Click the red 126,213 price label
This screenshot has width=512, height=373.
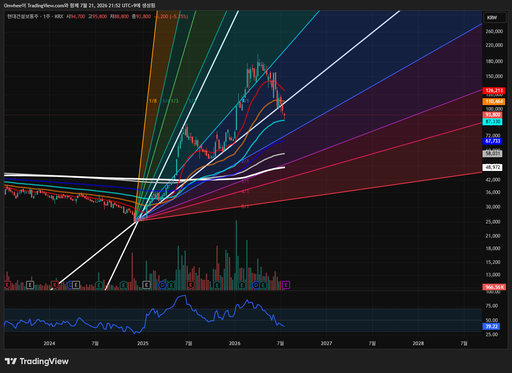(x=494, y=91)
